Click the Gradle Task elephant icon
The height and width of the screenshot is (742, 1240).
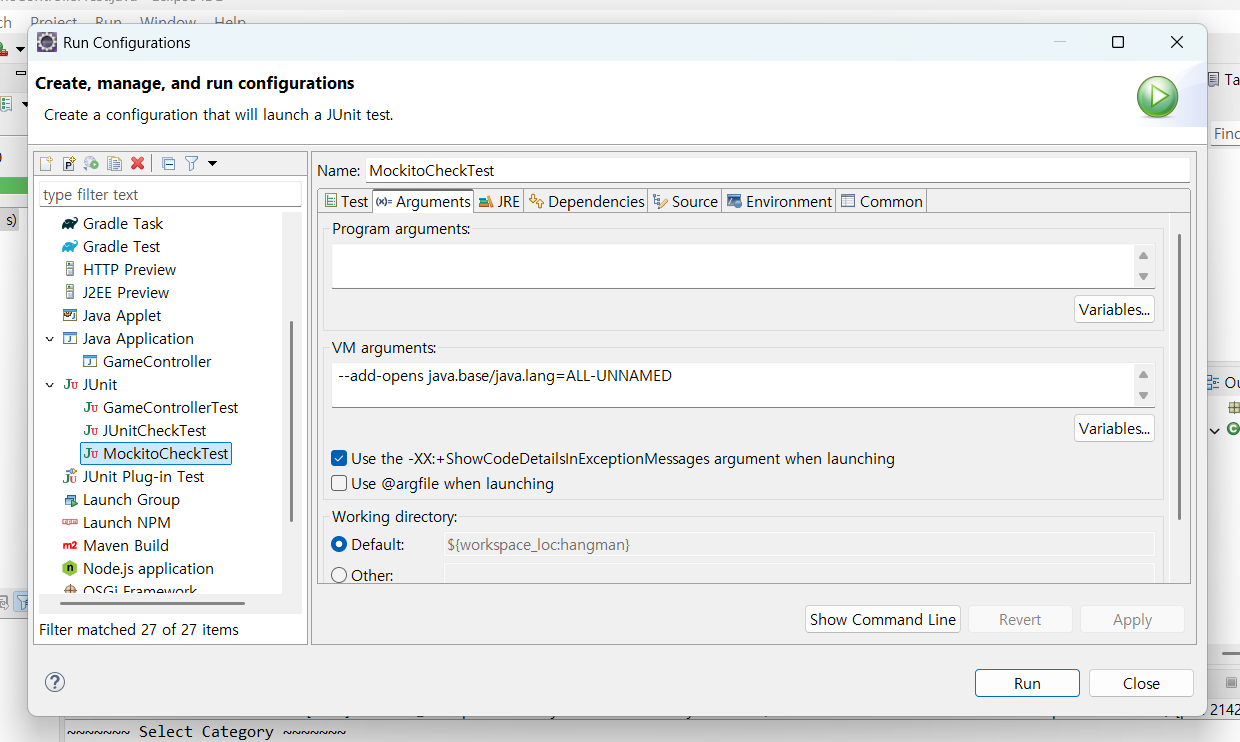pos(69,223)
